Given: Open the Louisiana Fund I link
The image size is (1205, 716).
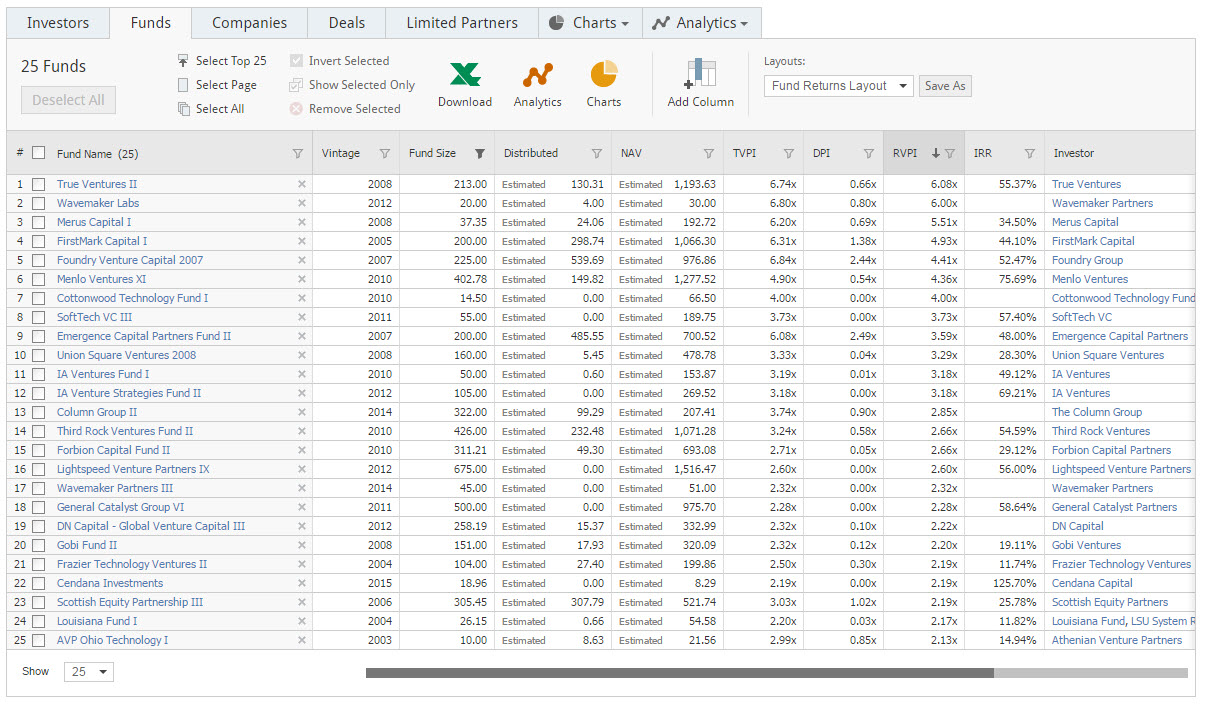Looking at the screenshot, I should click(x=97, y=622).
